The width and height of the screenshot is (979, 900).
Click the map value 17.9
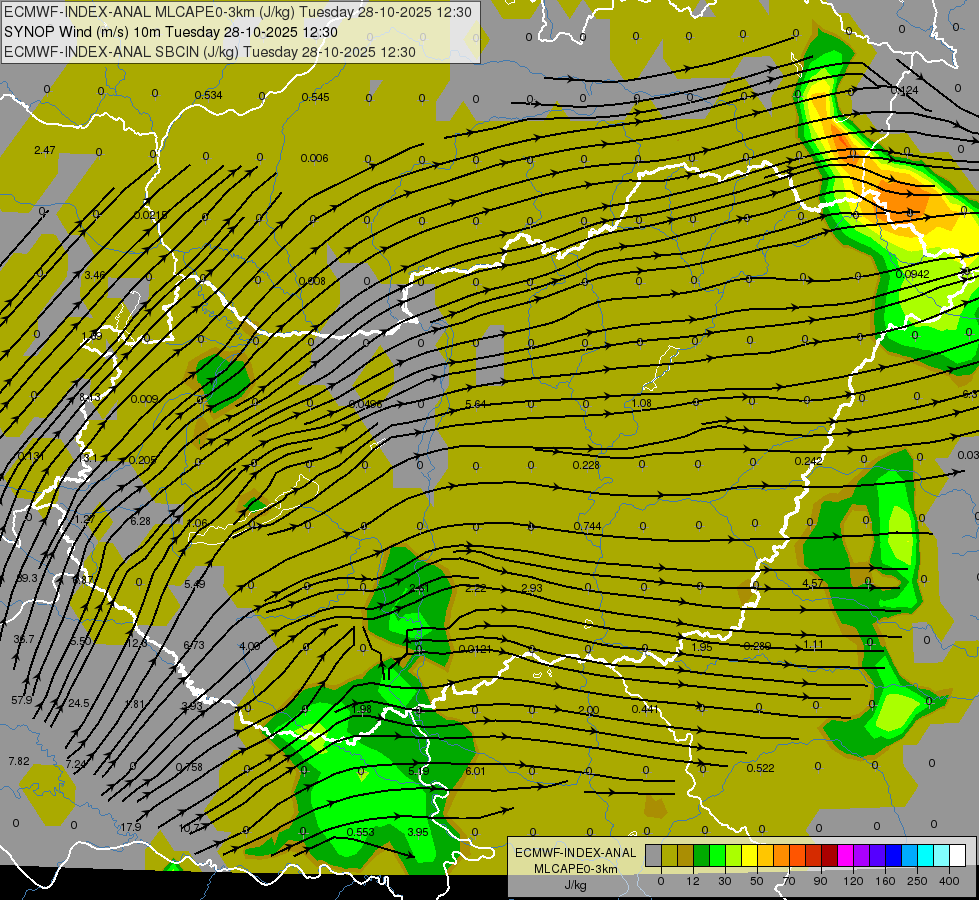coord(130,827)
